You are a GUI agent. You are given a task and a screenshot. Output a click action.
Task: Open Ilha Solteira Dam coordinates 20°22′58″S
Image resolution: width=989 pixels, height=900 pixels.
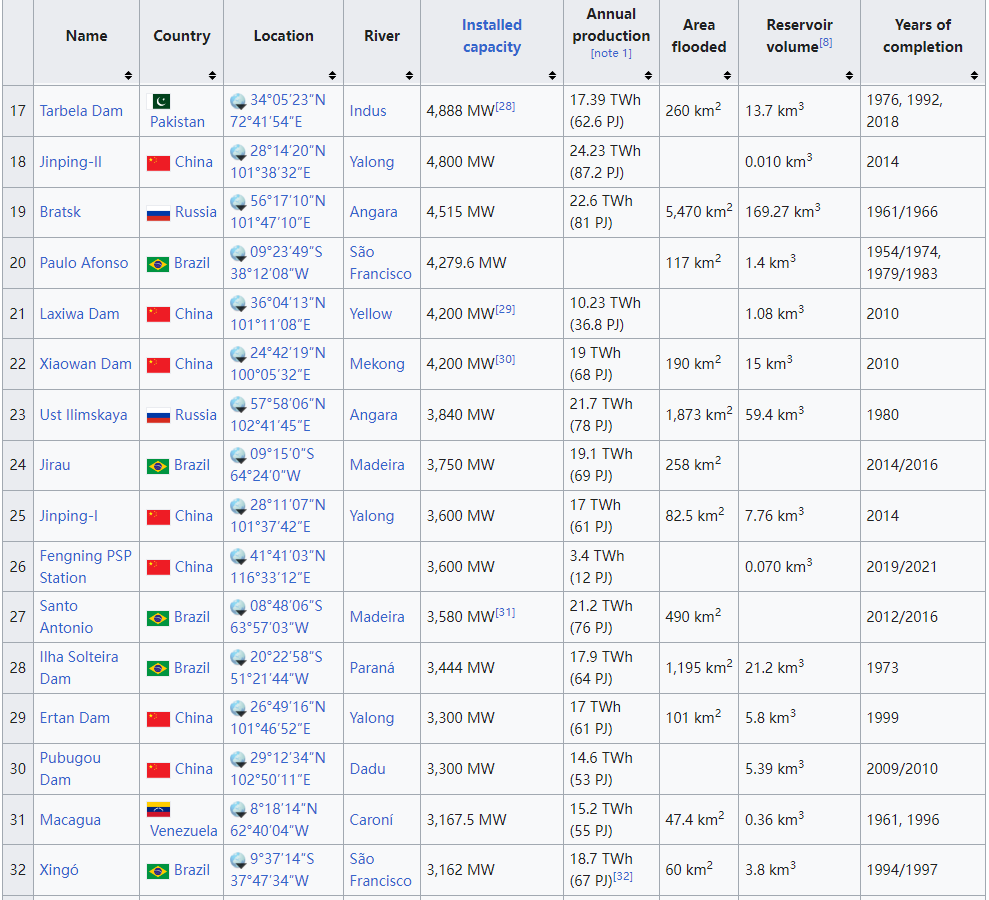tap(286, 657)
